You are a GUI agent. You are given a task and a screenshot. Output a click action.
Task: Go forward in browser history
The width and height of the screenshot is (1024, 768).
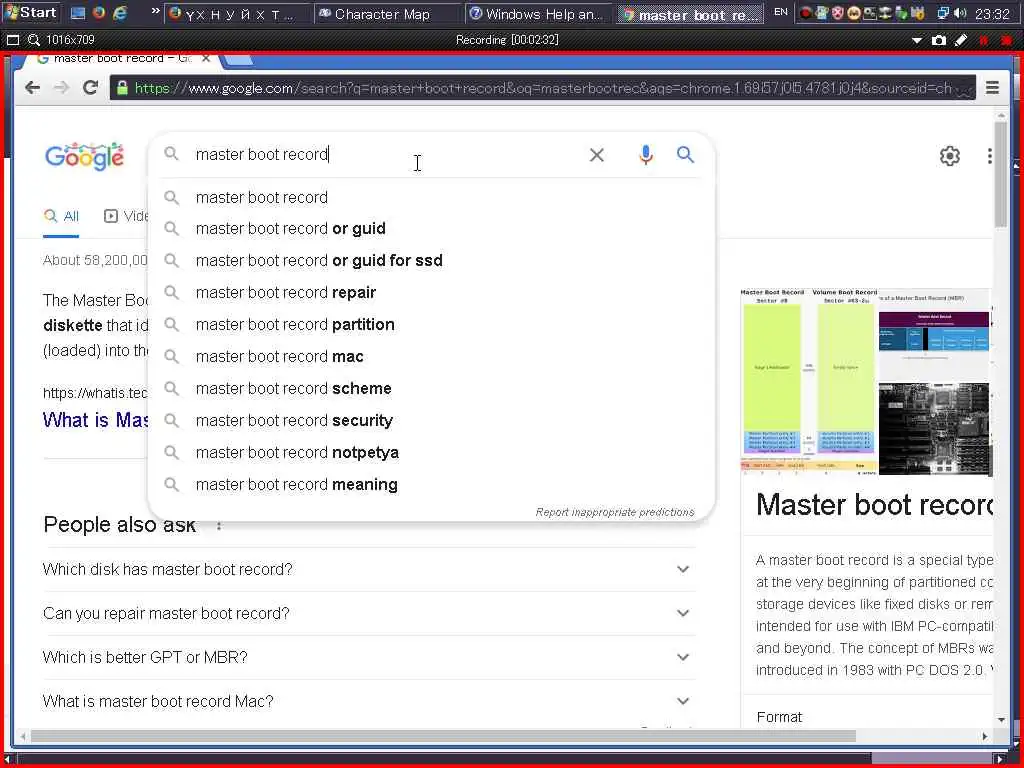pos(61,88)
